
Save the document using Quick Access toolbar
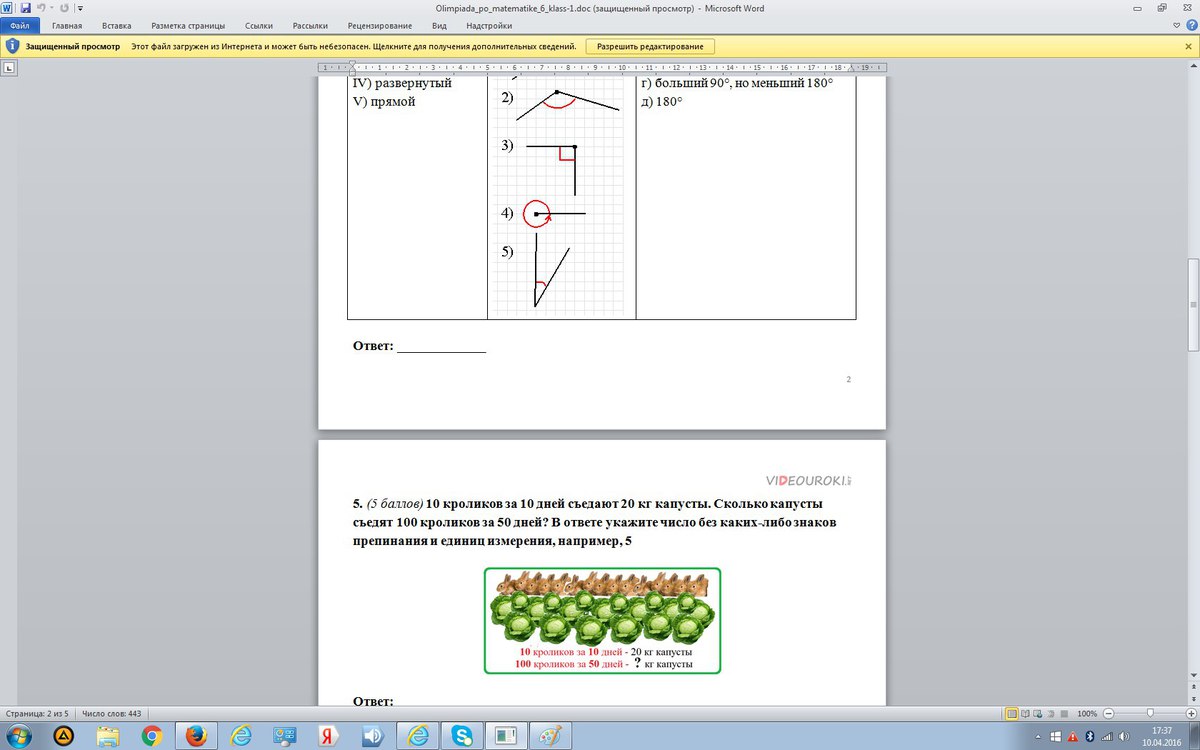25,8
